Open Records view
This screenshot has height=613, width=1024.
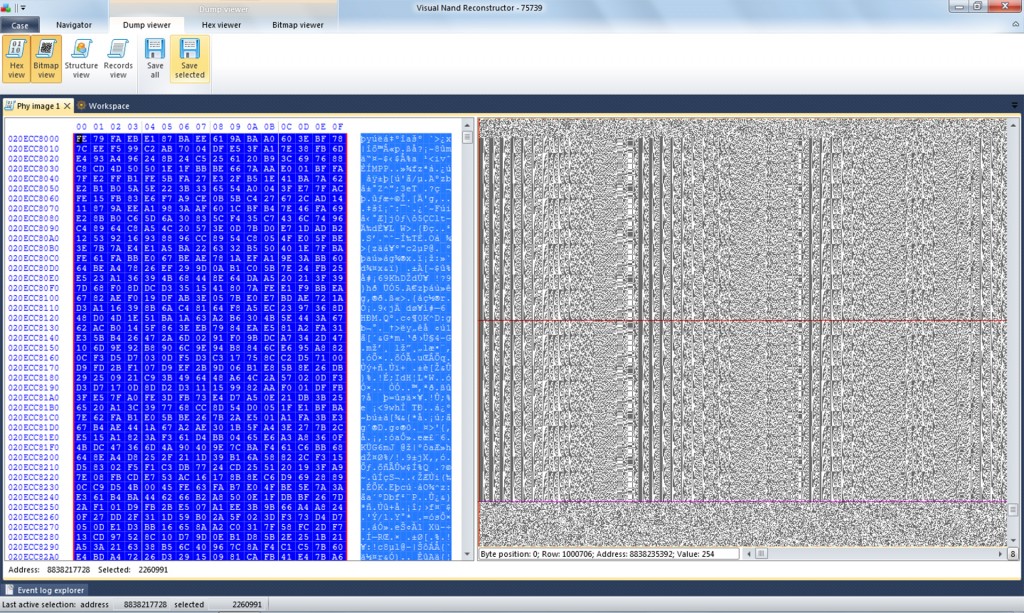(118, 59)
